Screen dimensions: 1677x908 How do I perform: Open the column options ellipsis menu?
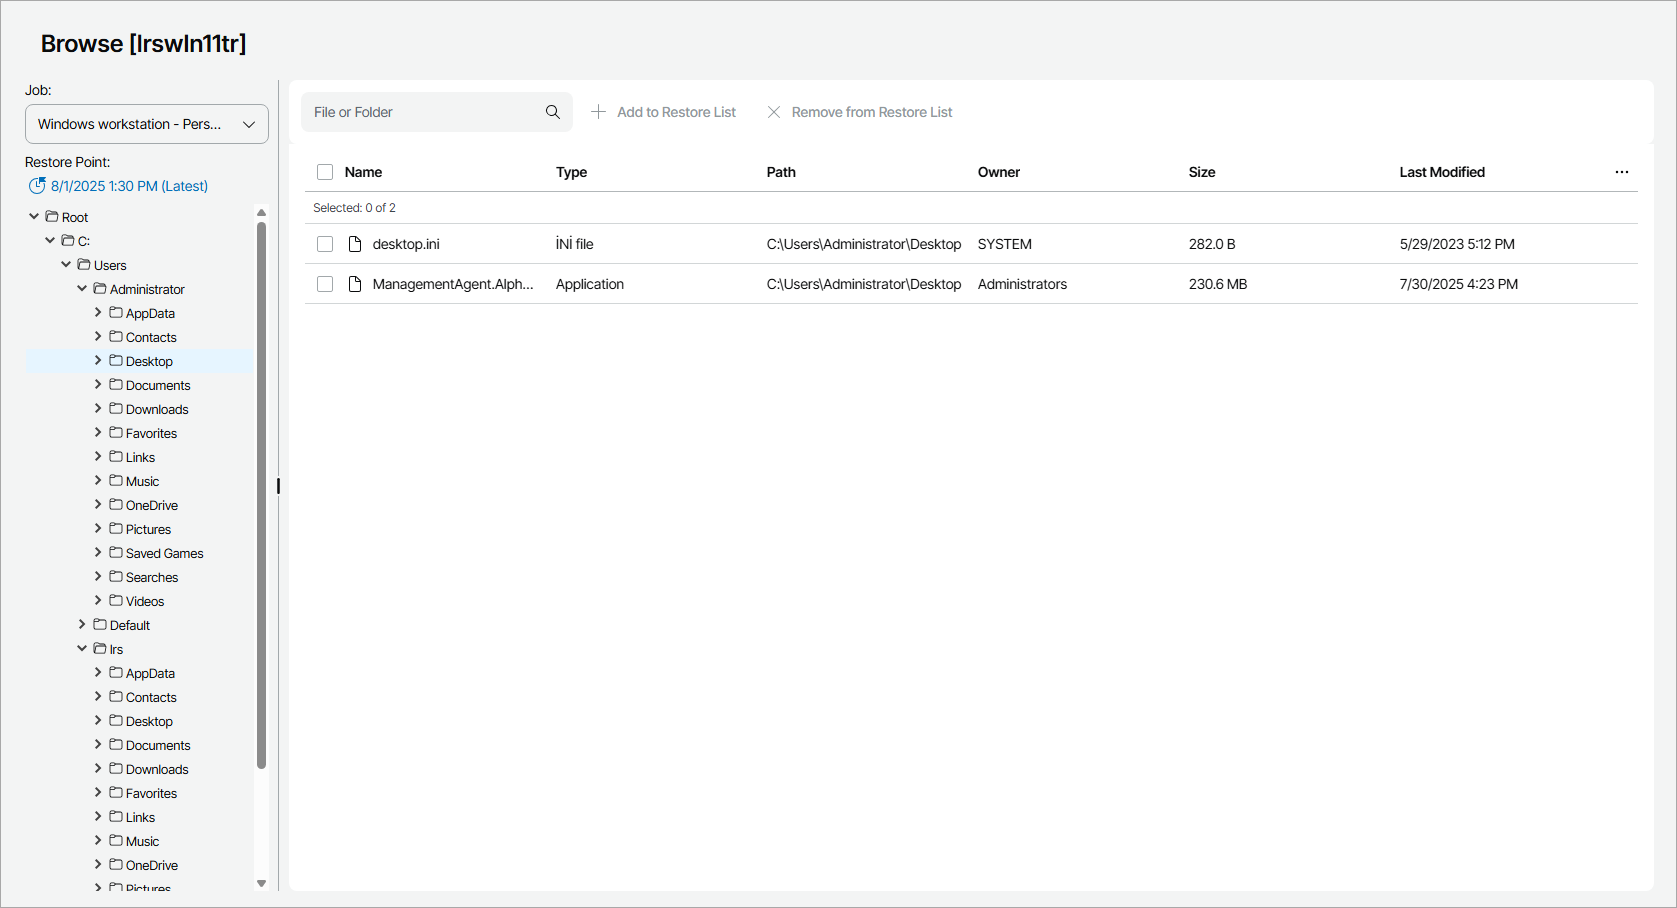[x=1621, y=171]
